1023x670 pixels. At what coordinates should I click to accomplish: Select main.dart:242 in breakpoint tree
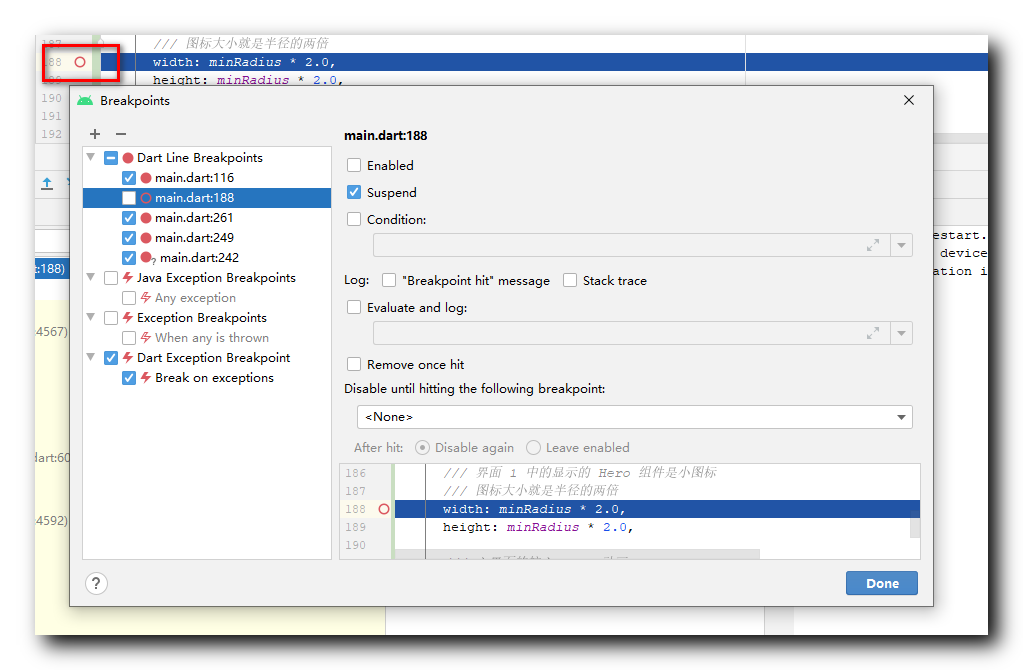click(199, 258)
